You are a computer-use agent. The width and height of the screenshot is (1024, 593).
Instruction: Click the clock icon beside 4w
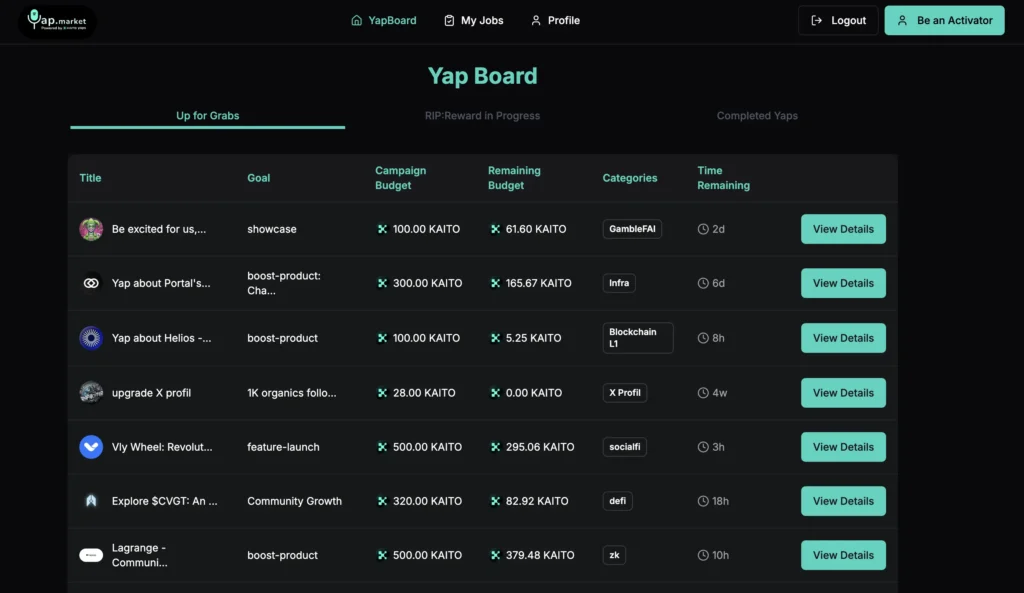(x=703, y=393)
